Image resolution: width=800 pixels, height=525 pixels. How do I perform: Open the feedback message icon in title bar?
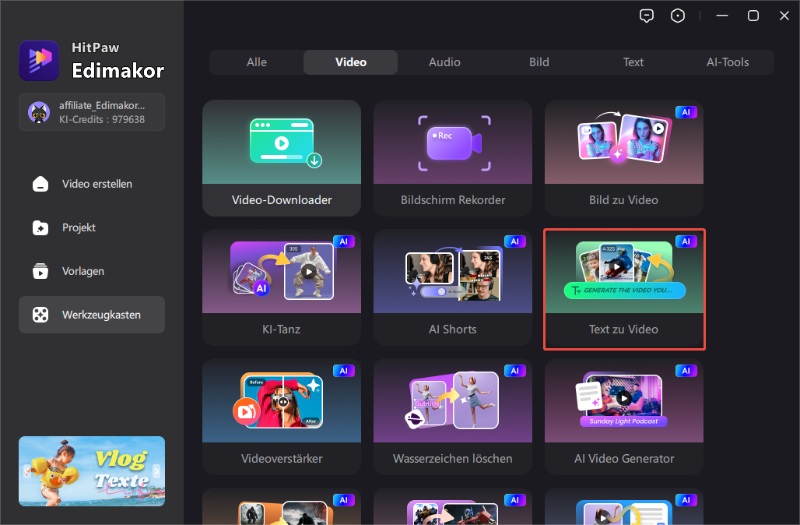tap(647, 15)
